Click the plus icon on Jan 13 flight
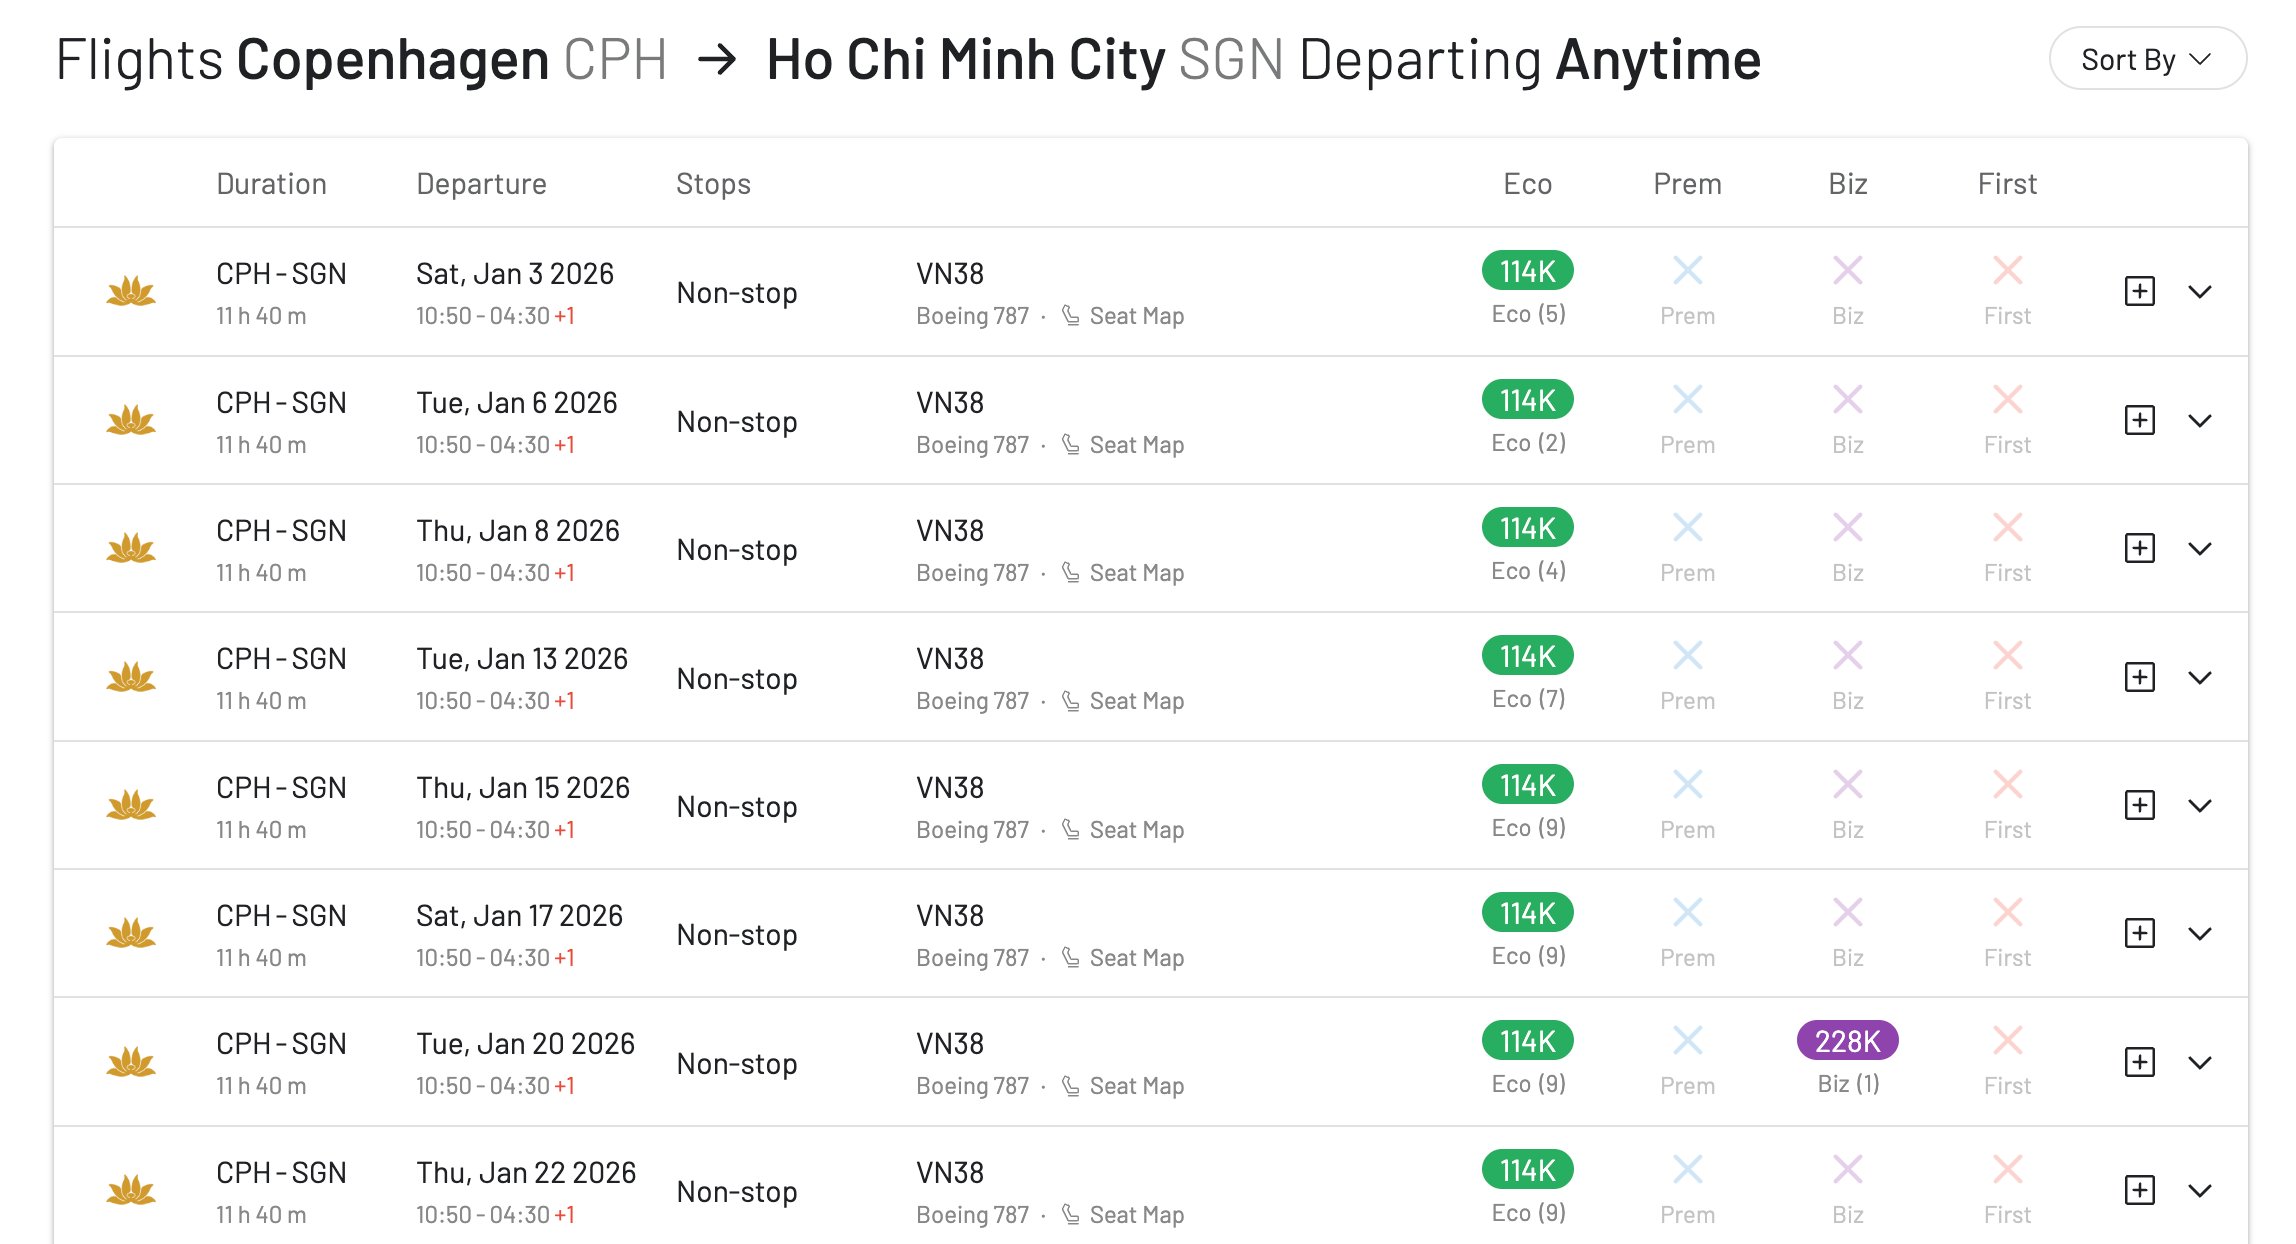 tap(2139, 677)
